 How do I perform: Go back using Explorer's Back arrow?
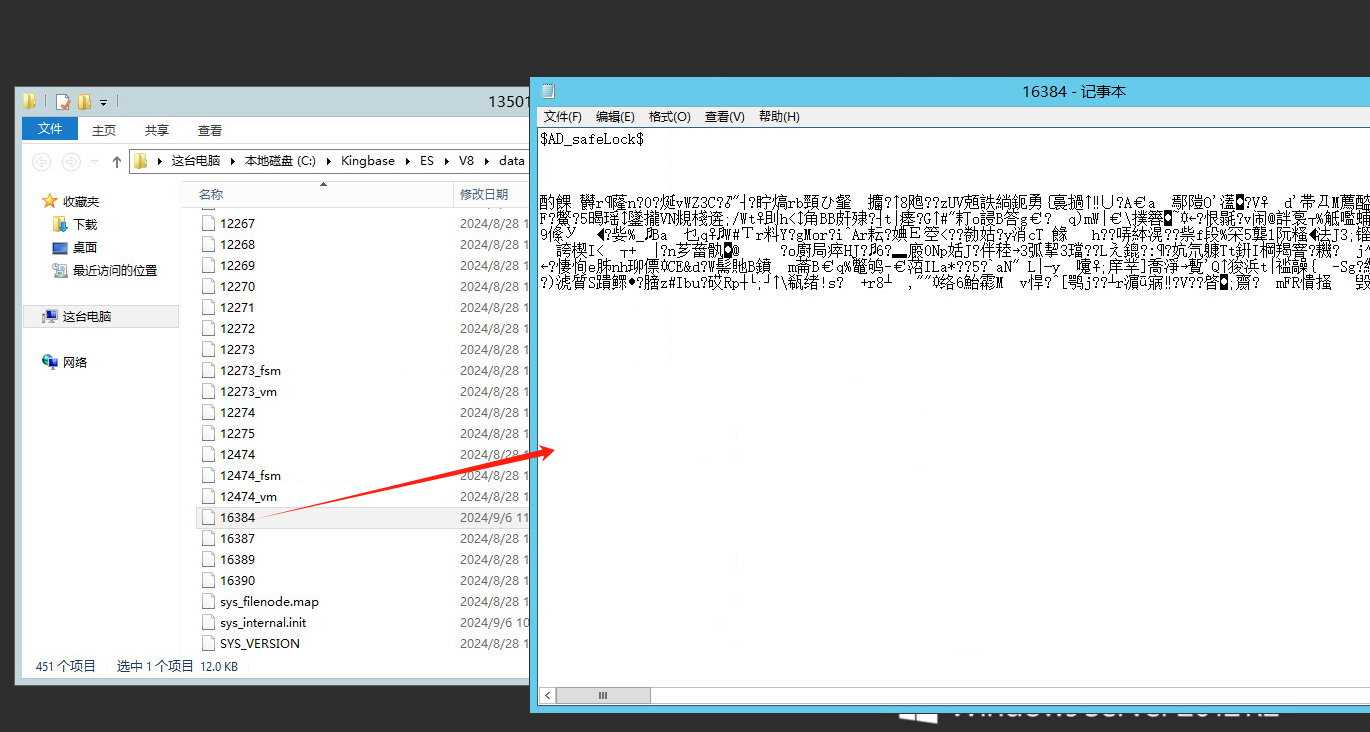(42, 161)
